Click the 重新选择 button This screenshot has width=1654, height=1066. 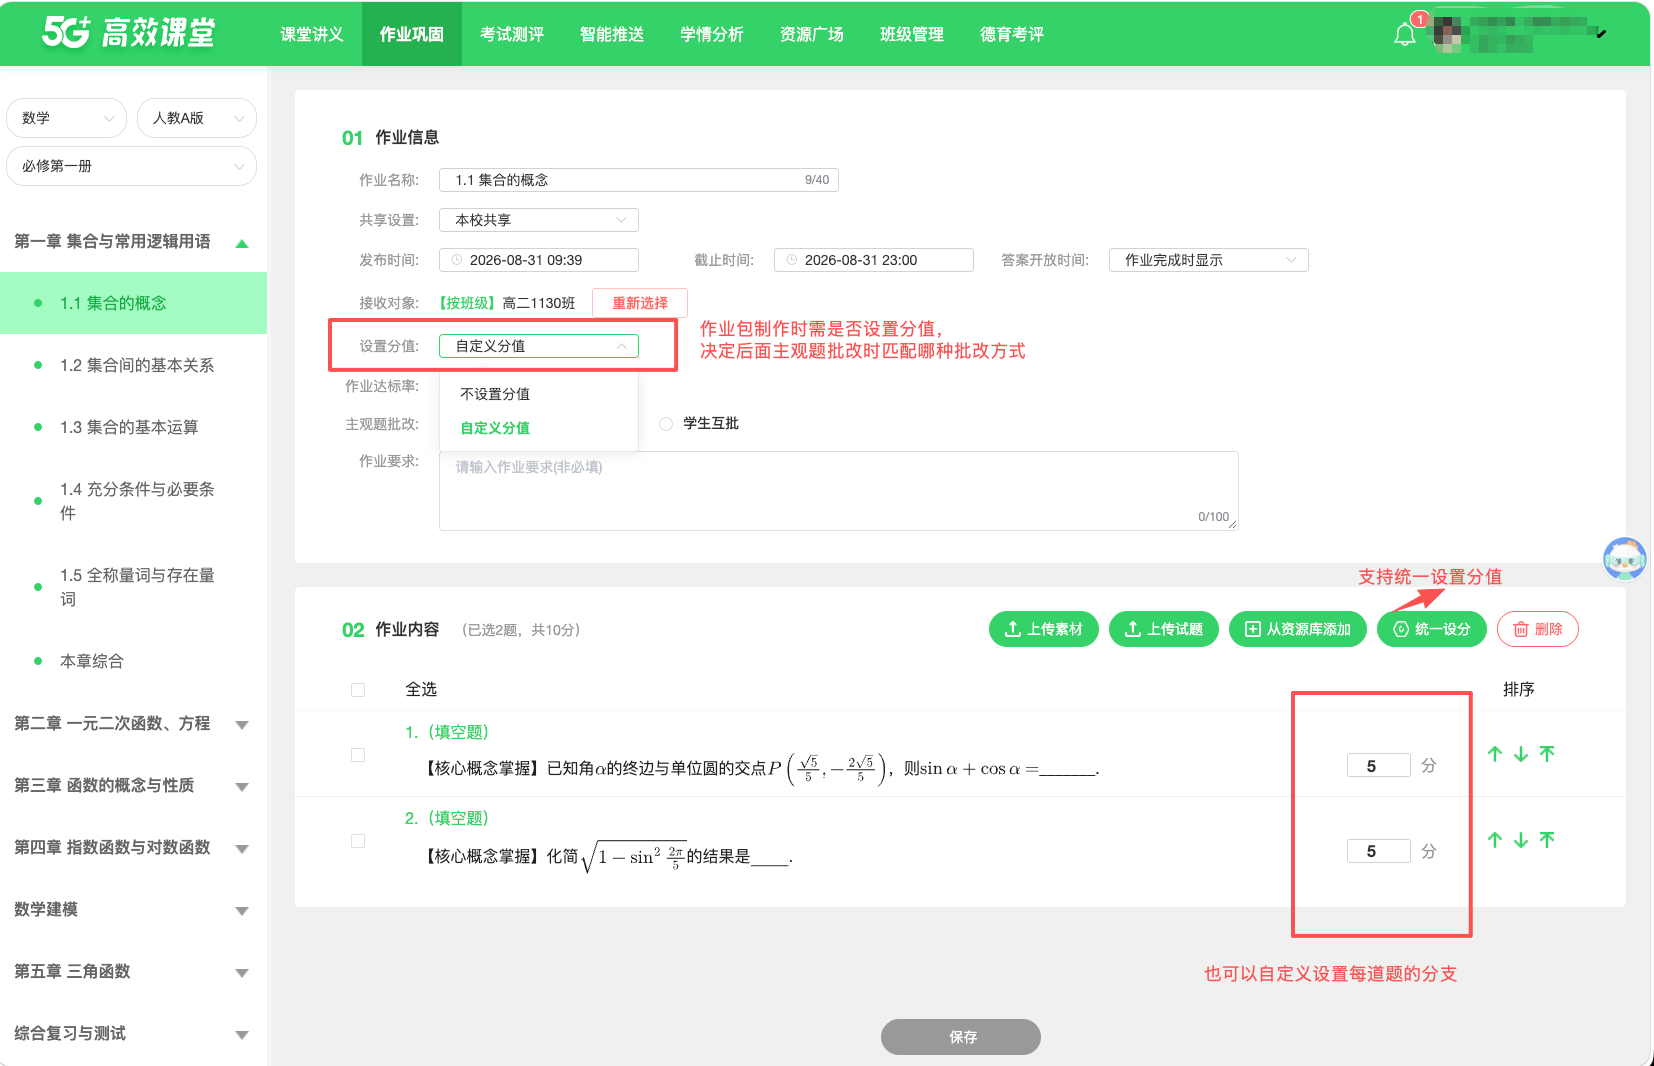640,303
